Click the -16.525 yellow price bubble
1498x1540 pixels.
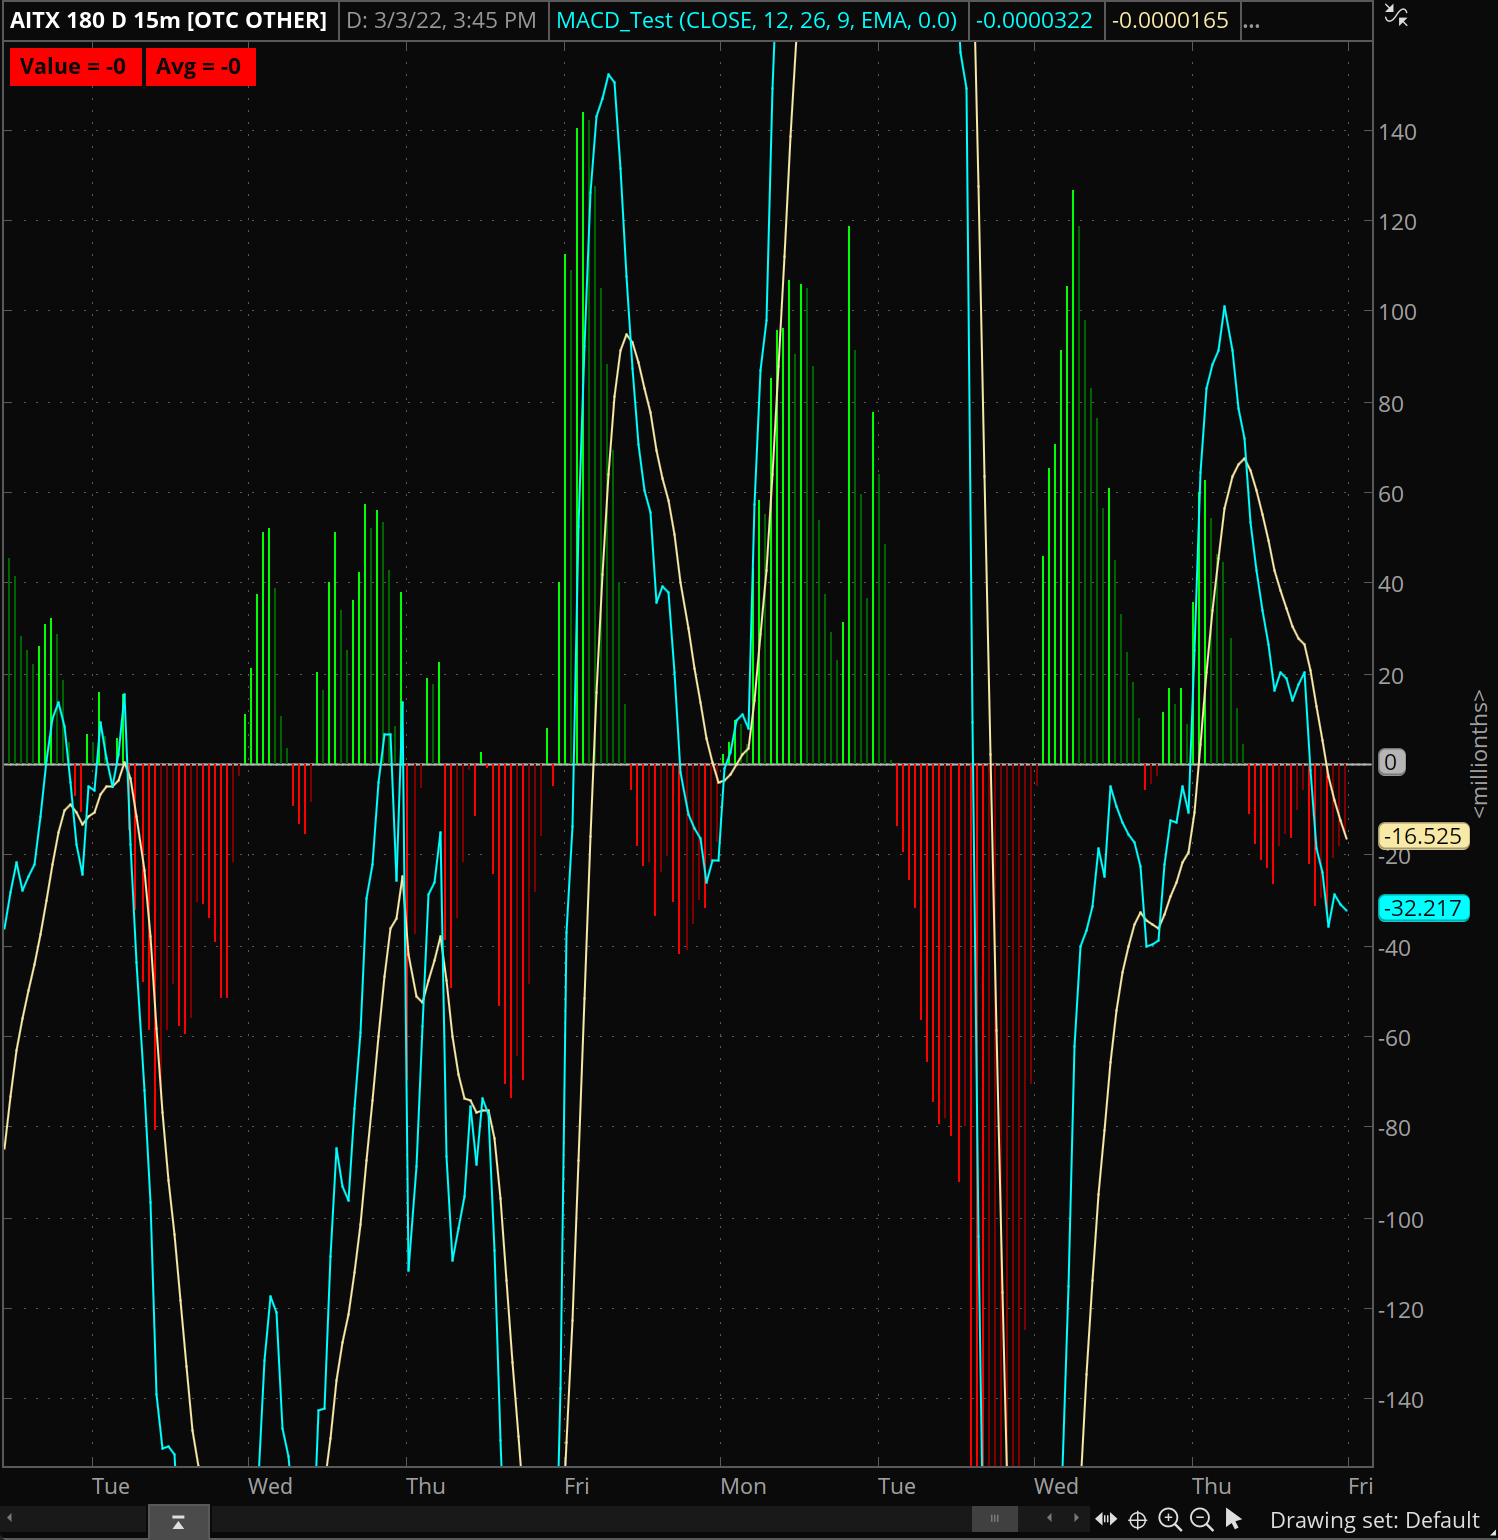tap(1424, 836)
